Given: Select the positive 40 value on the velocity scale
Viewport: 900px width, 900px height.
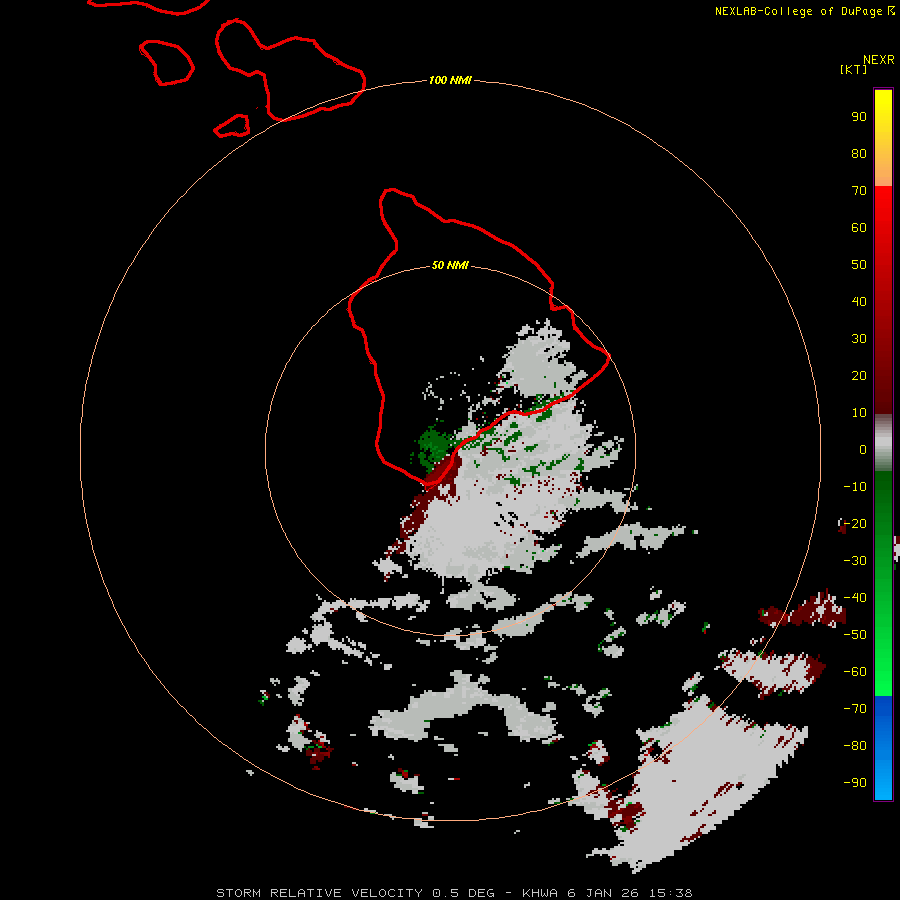Looking at the screenshot, I should (x=859, y=301).
